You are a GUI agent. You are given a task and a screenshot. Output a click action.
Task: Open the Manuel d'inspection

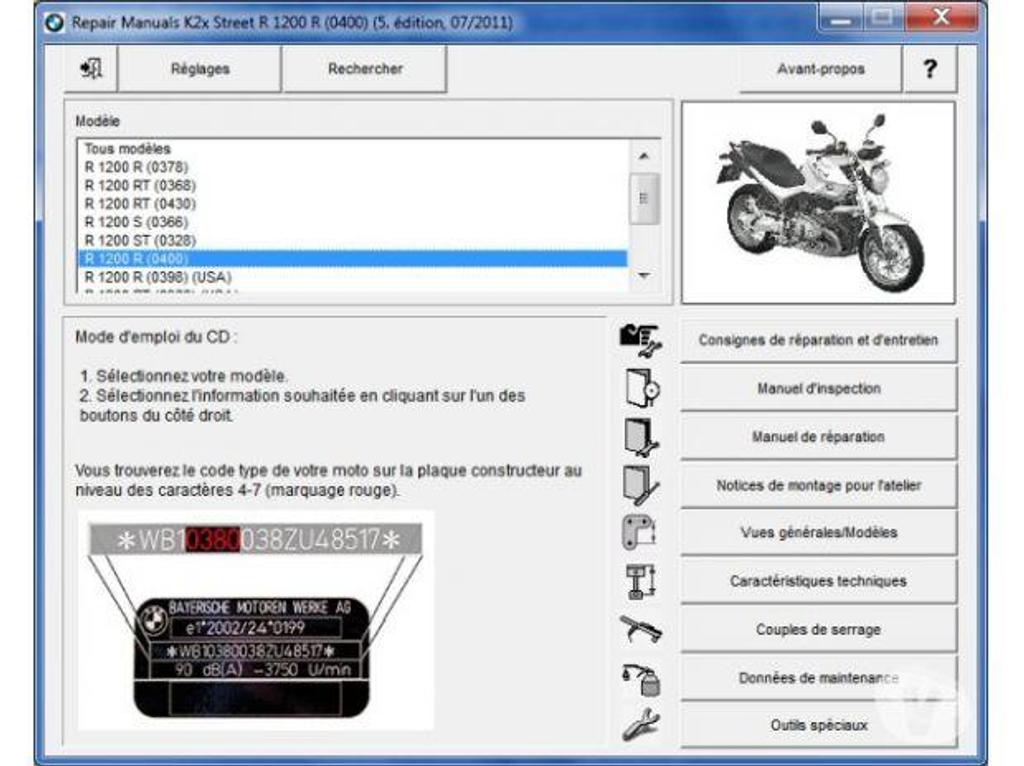coord(818,389)
